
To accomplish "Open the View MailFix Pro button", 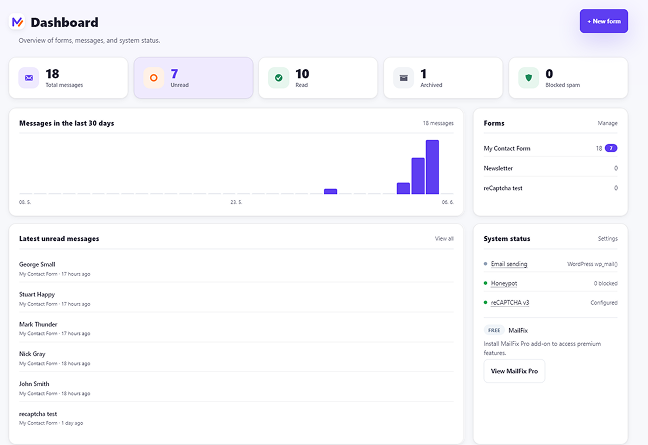I will pos(514,371).
